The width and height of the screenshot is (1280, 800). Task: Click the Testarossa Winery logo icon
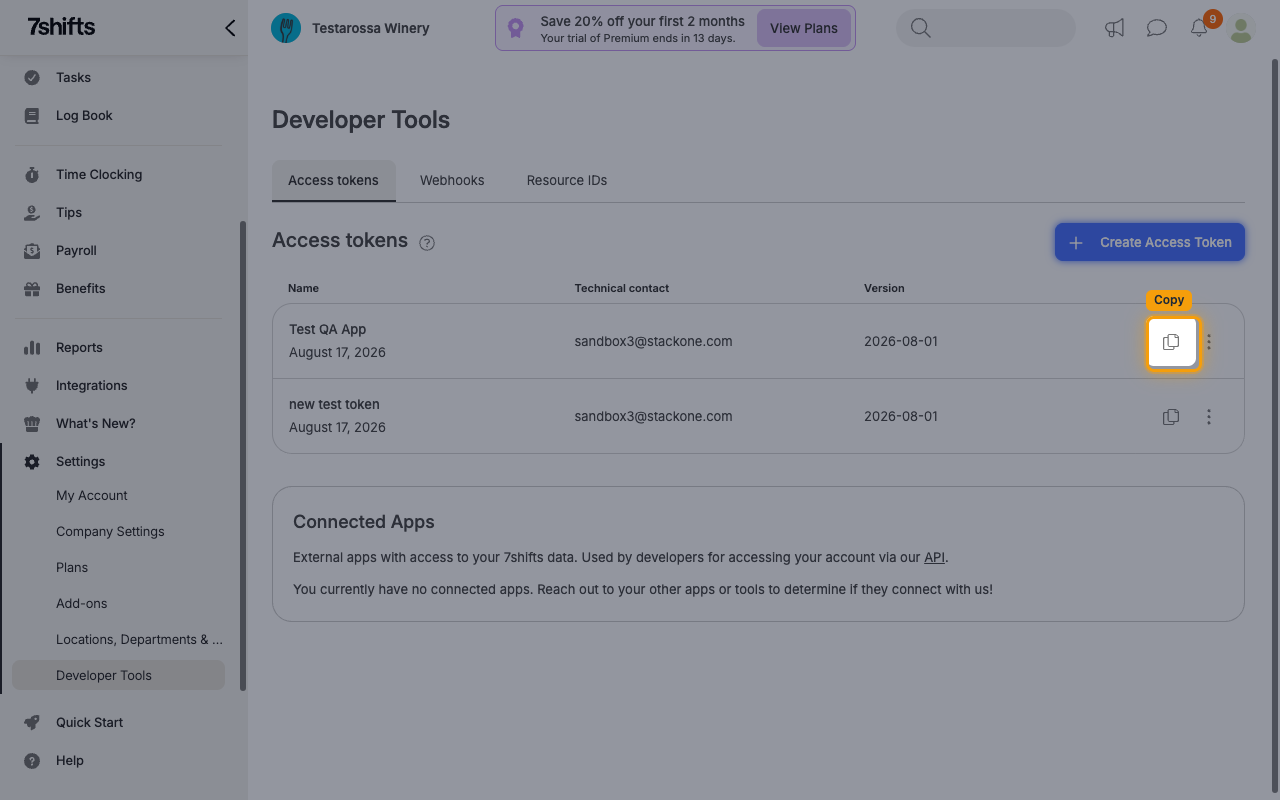(x=286, y=28)
